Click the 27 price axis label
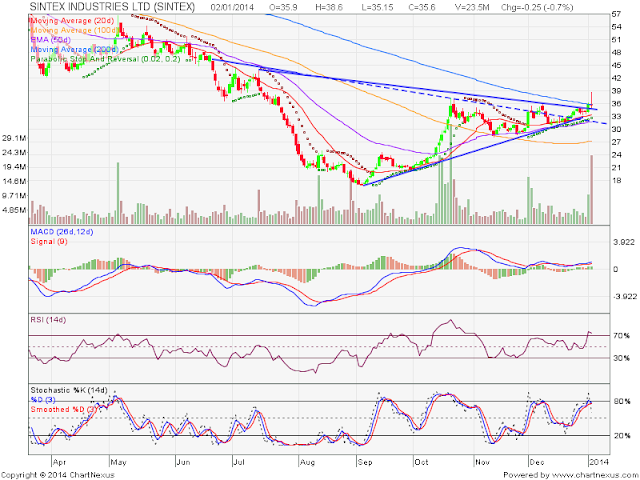The width and height of the screenshot is (640, 480). (x=616, y=142)
